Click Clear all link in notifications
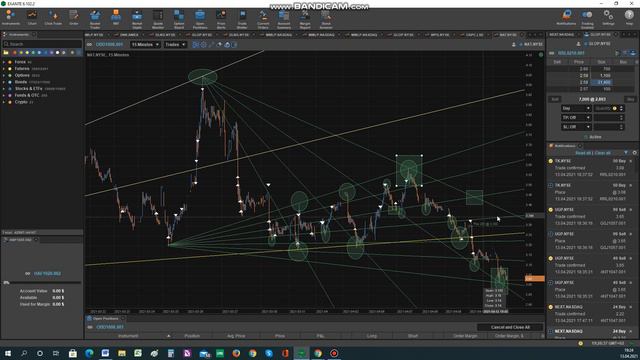The width and height of the screenshot is (640, 360). [x=602, y=153]
